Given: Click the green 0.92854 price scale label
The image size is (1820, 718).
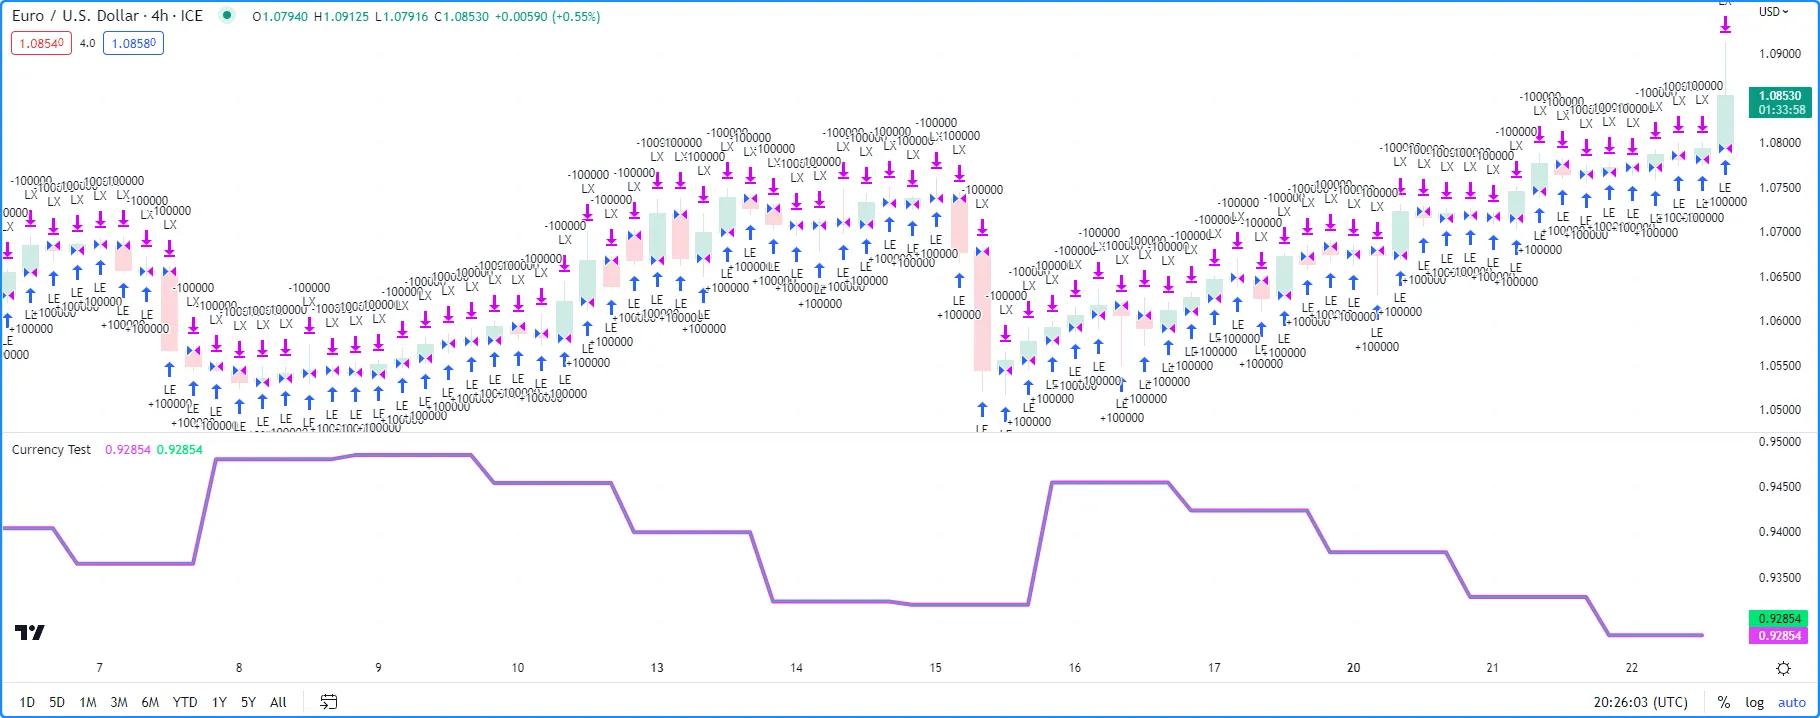Looking at the screenshot, I should click(1780, 619).
